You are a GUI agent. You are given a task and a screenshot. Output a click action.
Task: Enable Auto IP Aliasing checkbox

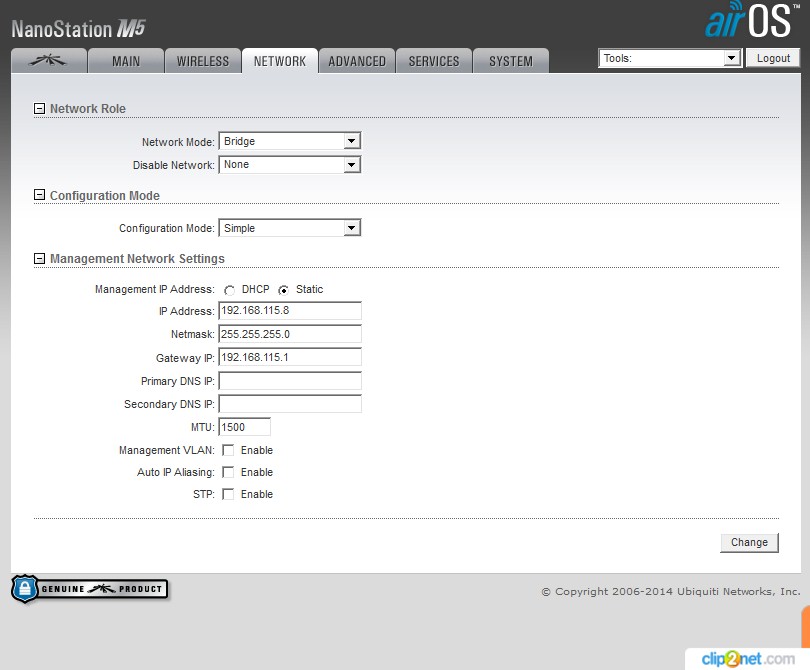click(x=228, y=472)
